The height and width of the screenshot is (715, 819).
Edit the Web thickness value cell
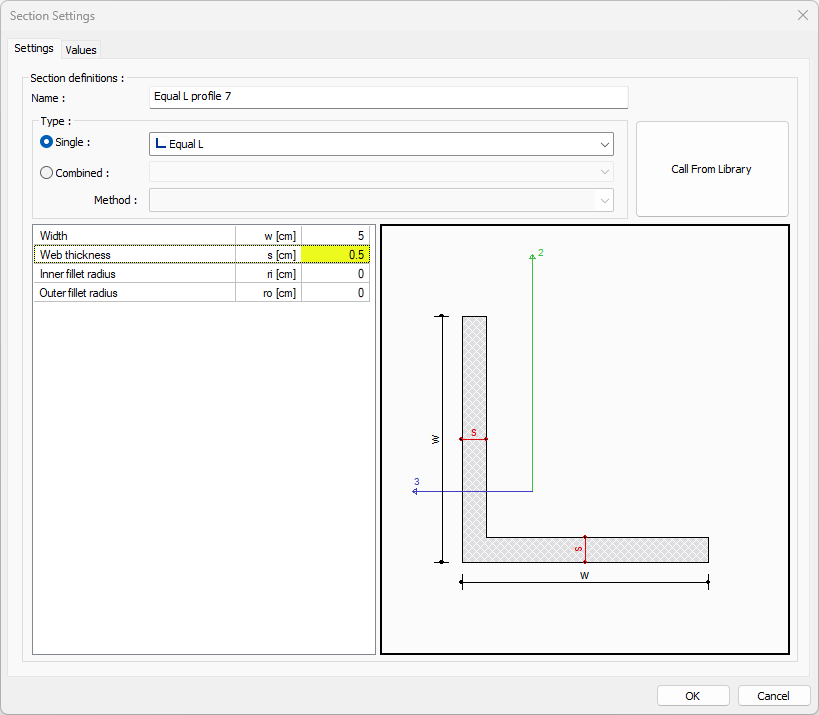(x=335, y=255)
